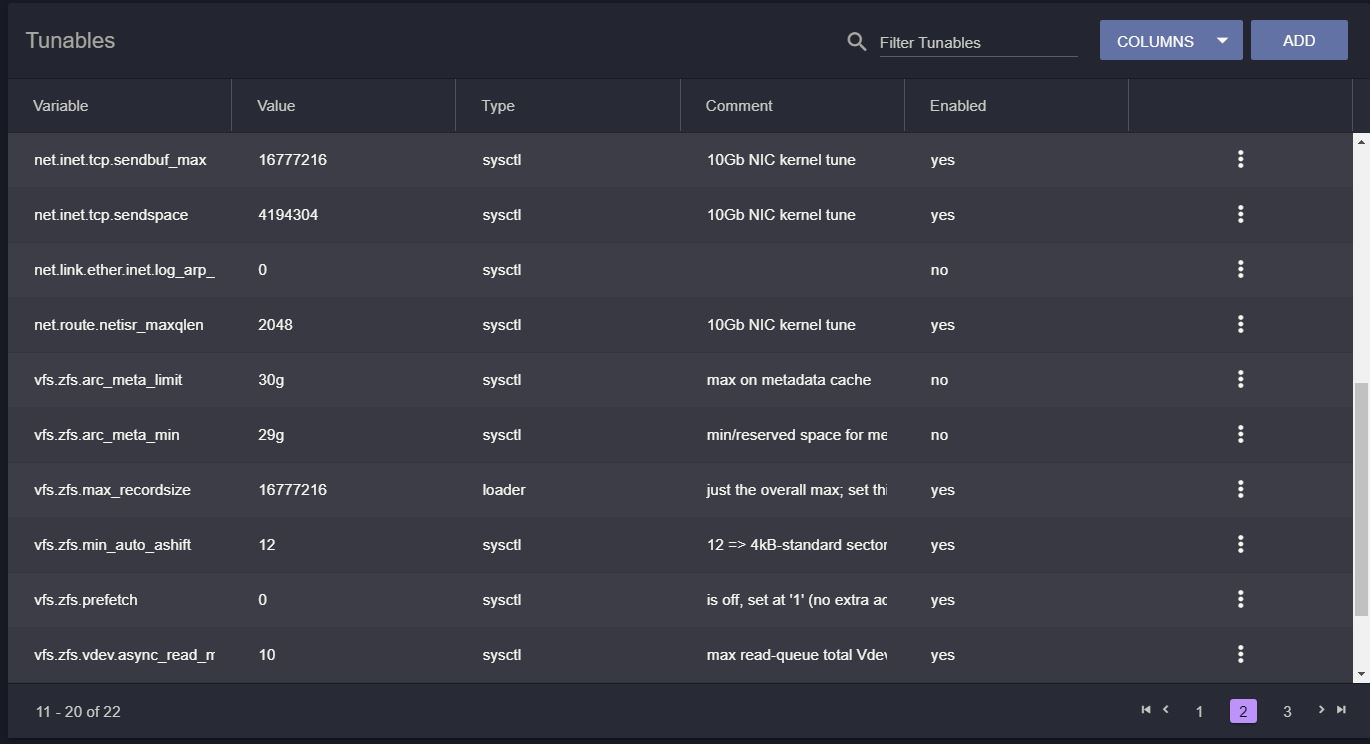Click the ADD button
1370x744 pixels.
coord(1299,40)
